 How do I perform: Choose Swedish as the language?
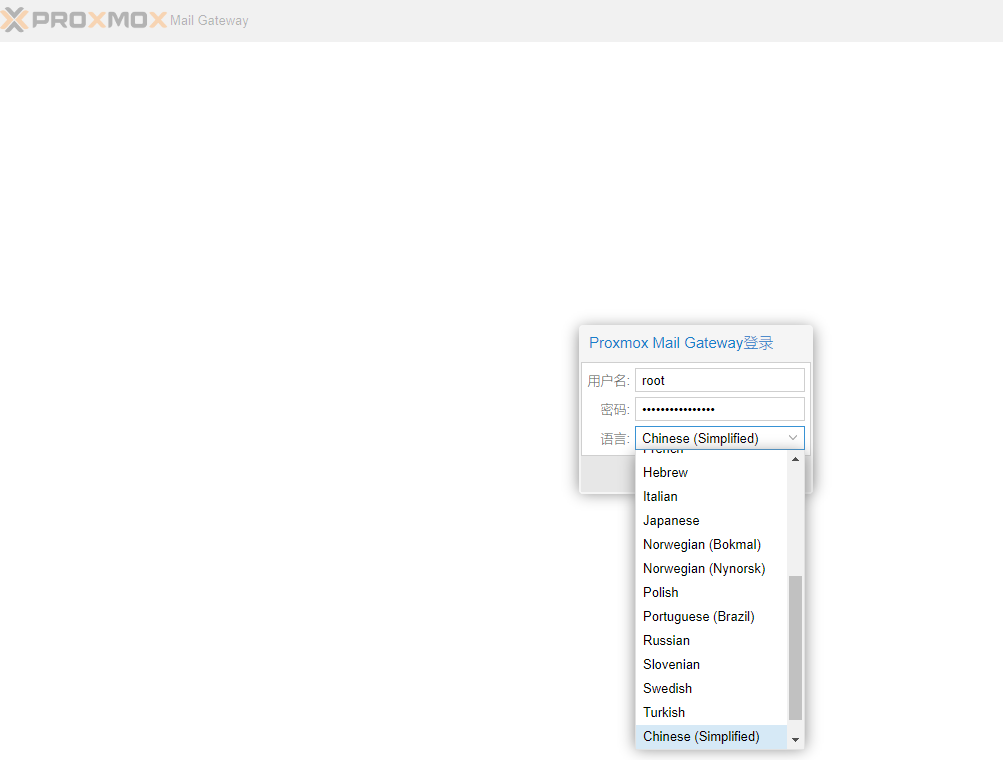pos(667,688)
